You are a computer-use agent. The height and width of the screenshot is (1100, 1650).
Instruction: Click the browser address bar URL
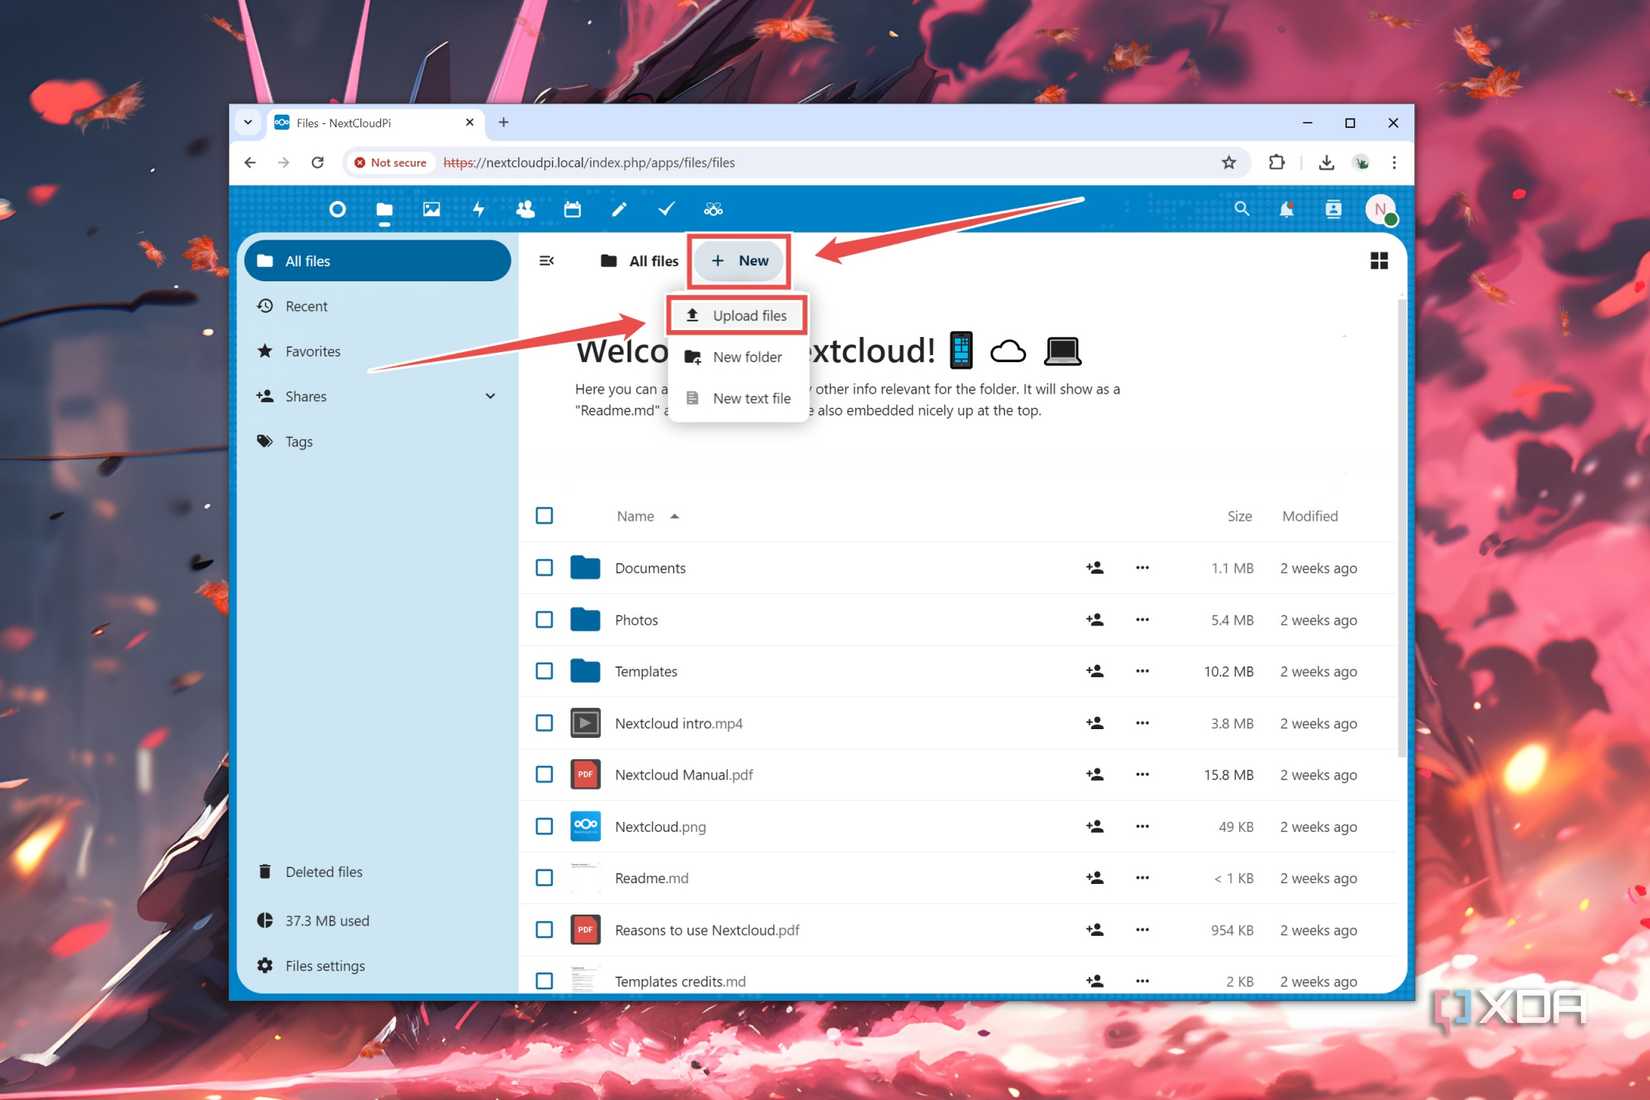click(x=589, y=163)
